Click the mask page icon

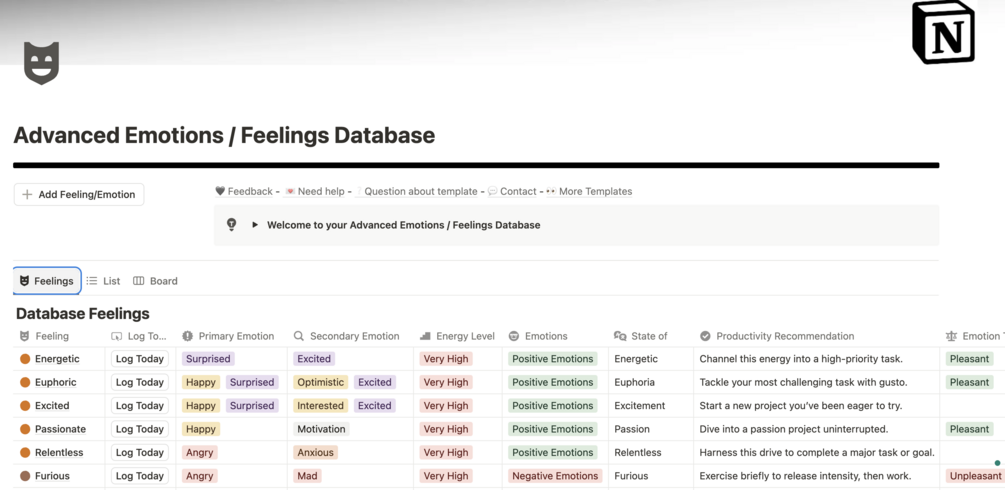(41, 62)
